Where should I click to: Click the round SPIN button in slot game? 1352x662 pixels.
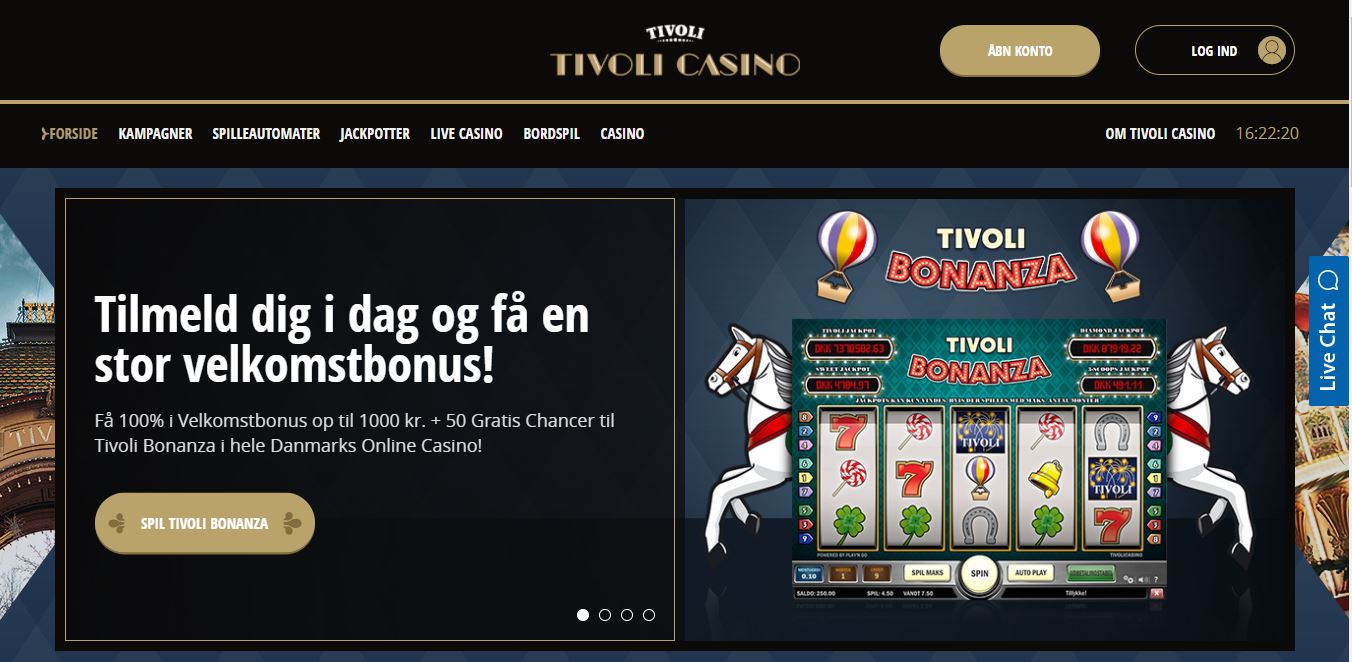(979, 574)
